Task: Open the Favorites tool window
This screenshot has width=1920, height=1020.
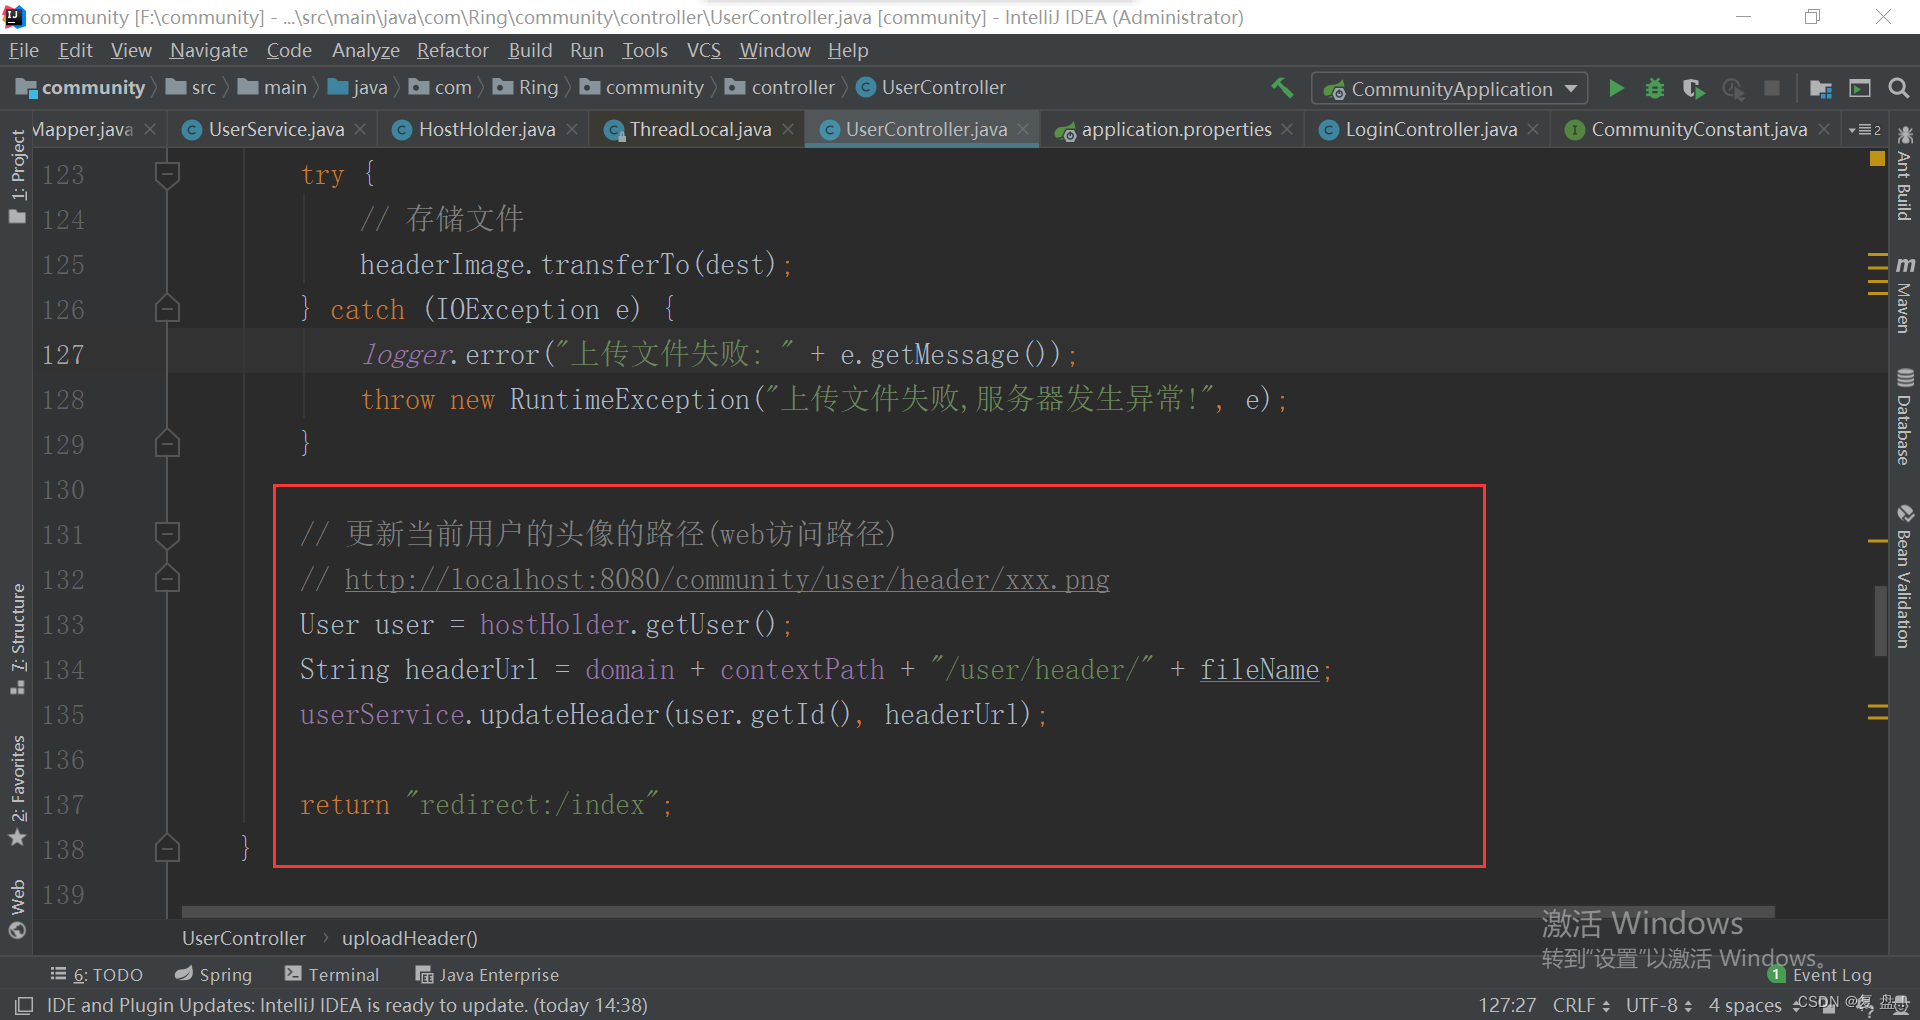Action: coord(17,791)
